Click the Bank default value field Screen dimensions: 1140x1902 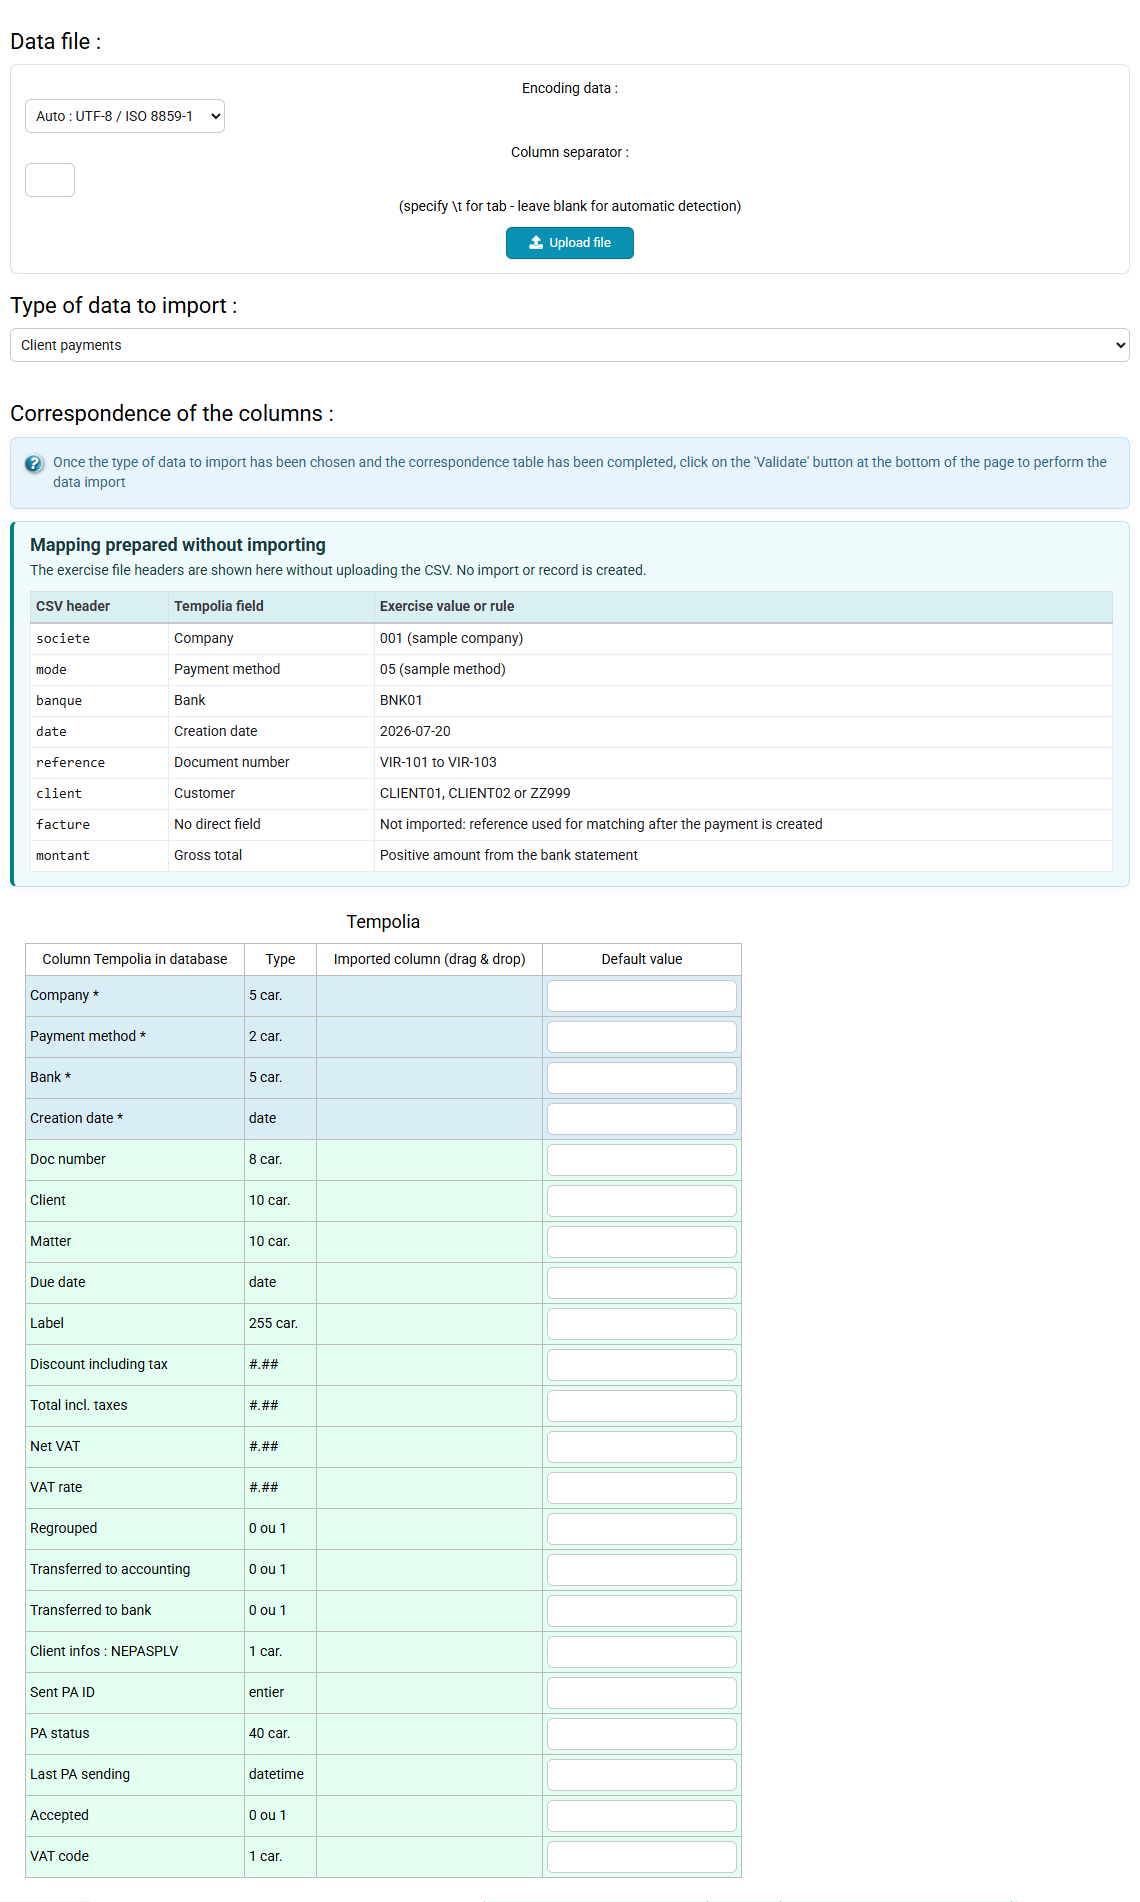[642, 1078]
